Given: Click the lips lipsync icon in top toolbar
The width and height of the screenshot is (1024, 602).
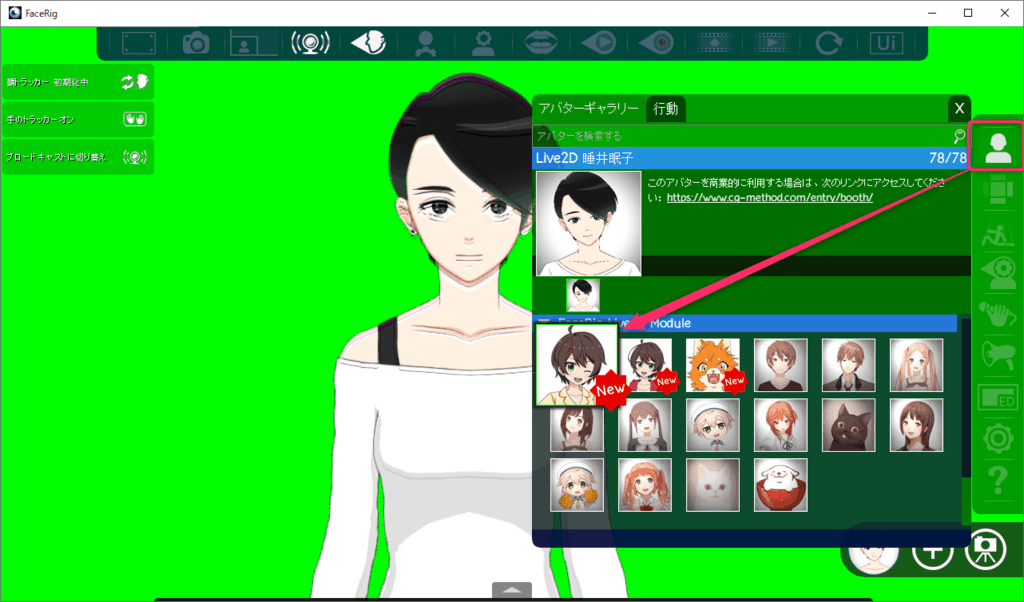Looking at the screenshot, I should (x=541, y=43).
